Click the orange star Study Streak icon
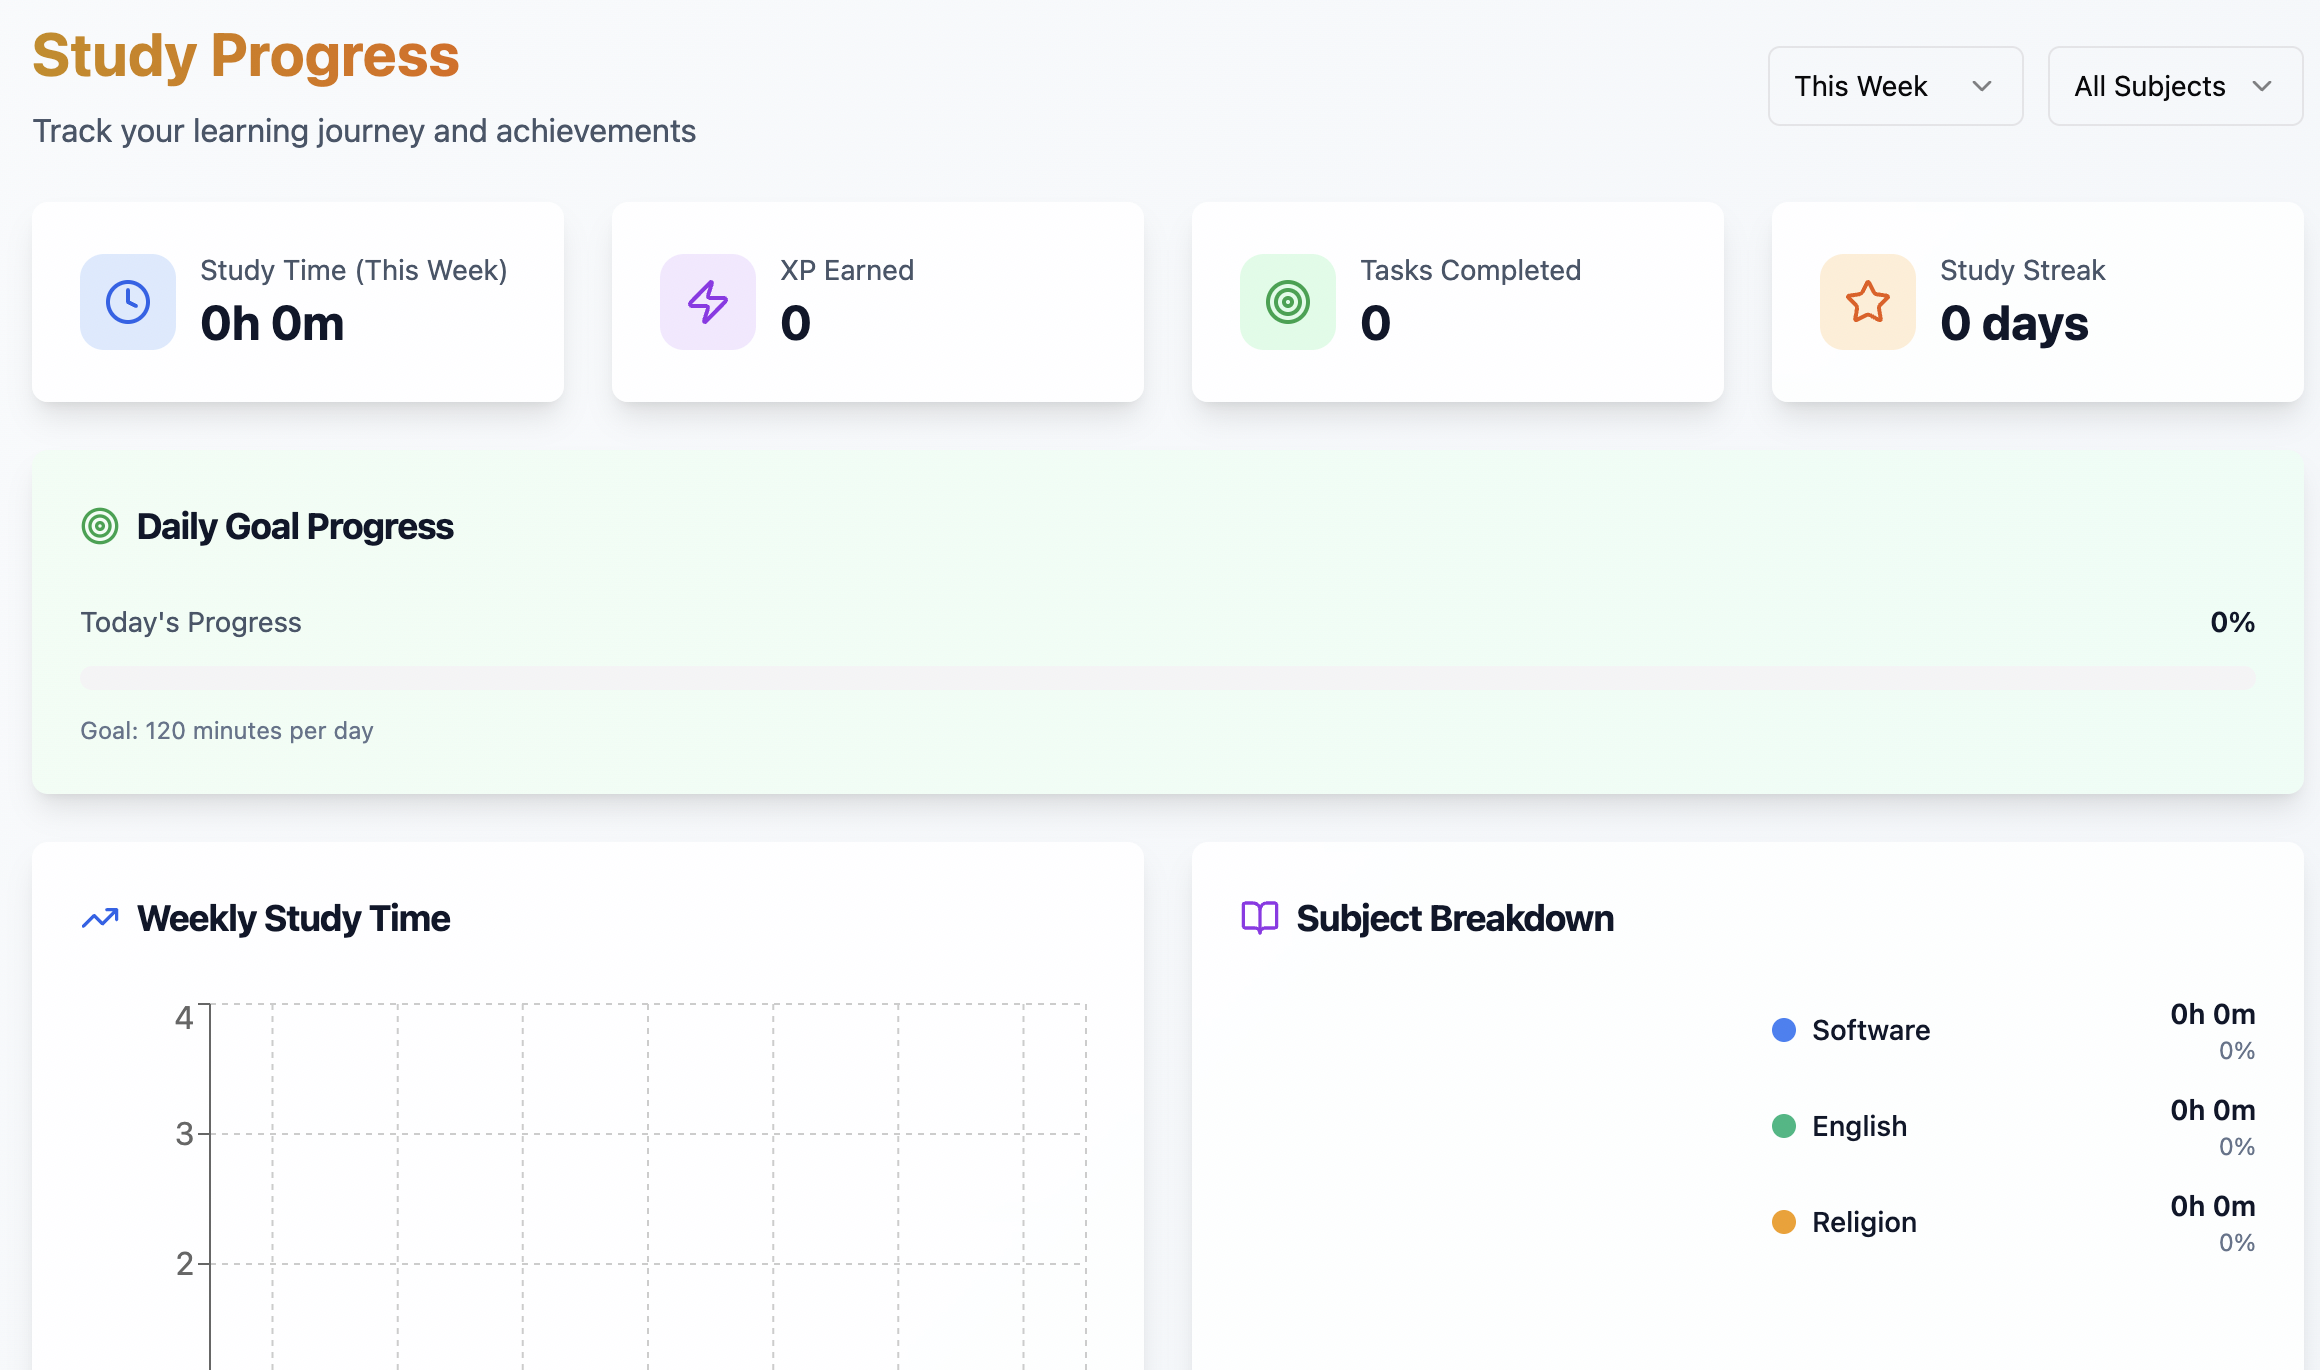Image resolution: width=2320 pixels, height=1370 pixels. (x=1868, y=302)
